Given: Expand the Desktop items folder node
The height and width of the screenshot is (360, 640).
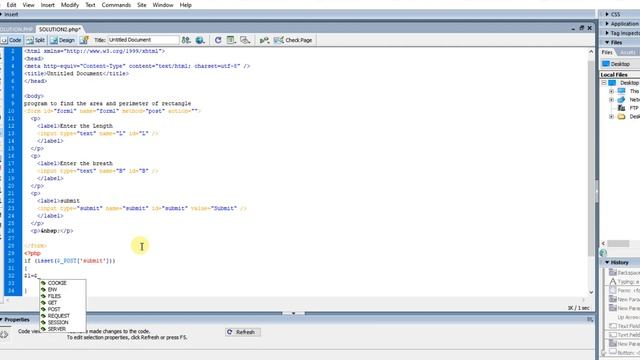Looking at the screenshot, I should point(611,117).
